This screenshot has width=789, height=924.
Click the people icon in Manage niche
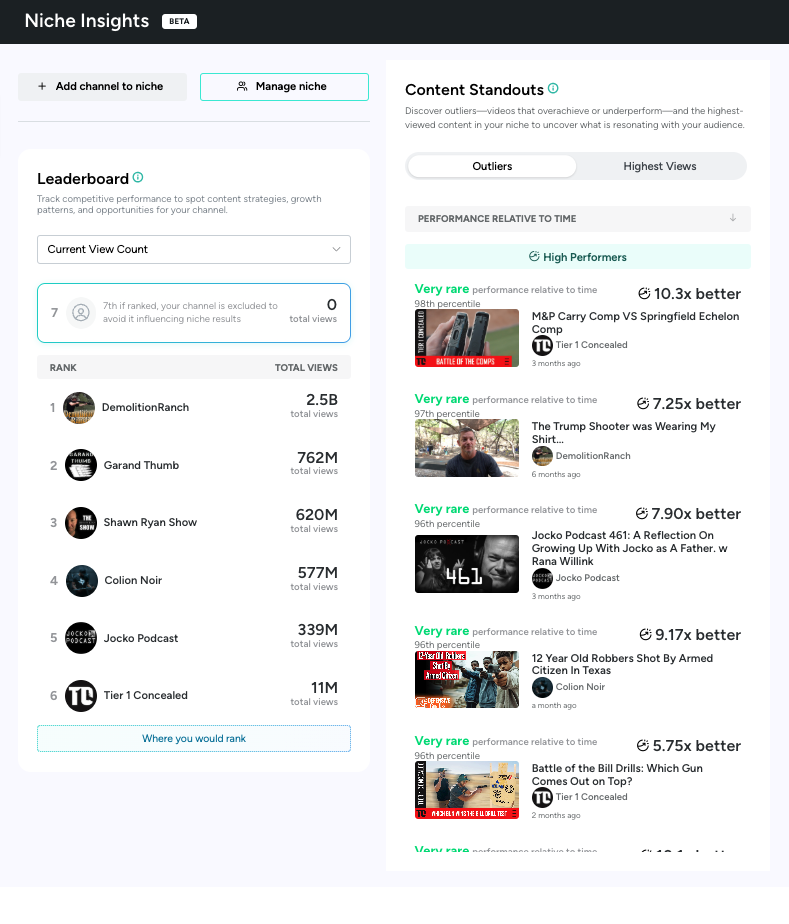click(x=242, y=86)
